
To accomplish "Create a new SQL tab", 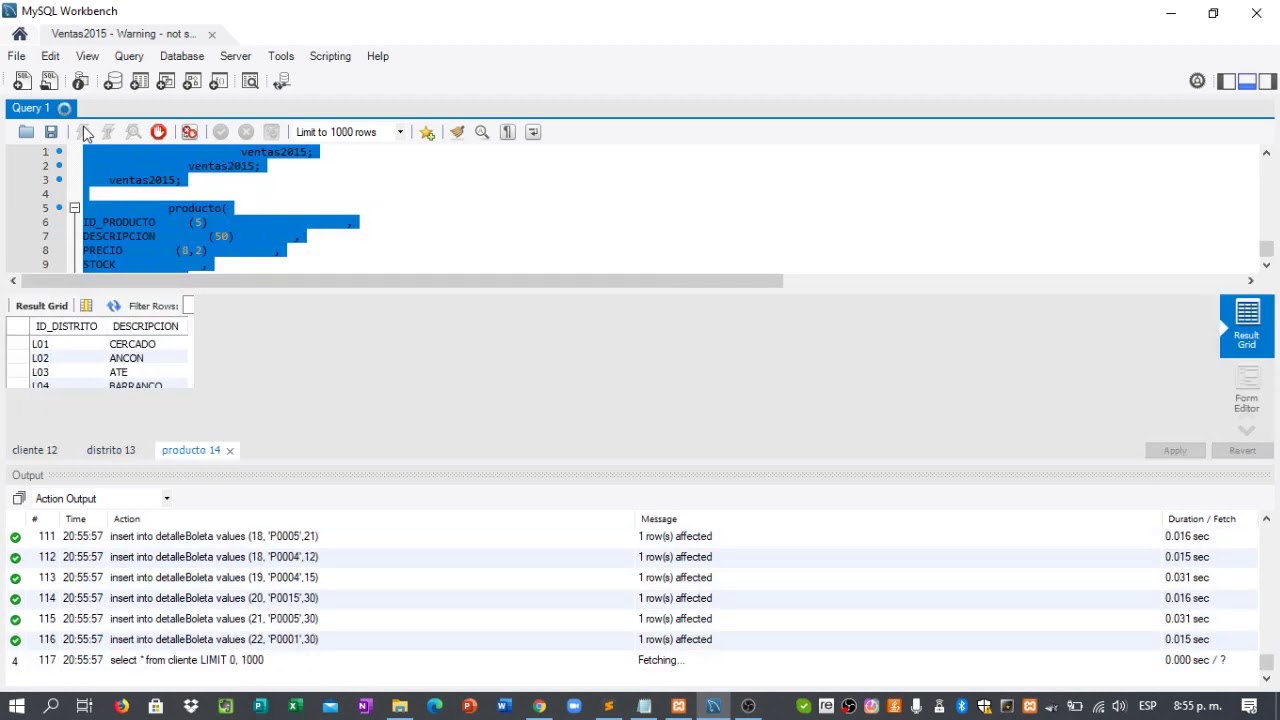I will 22,81.
